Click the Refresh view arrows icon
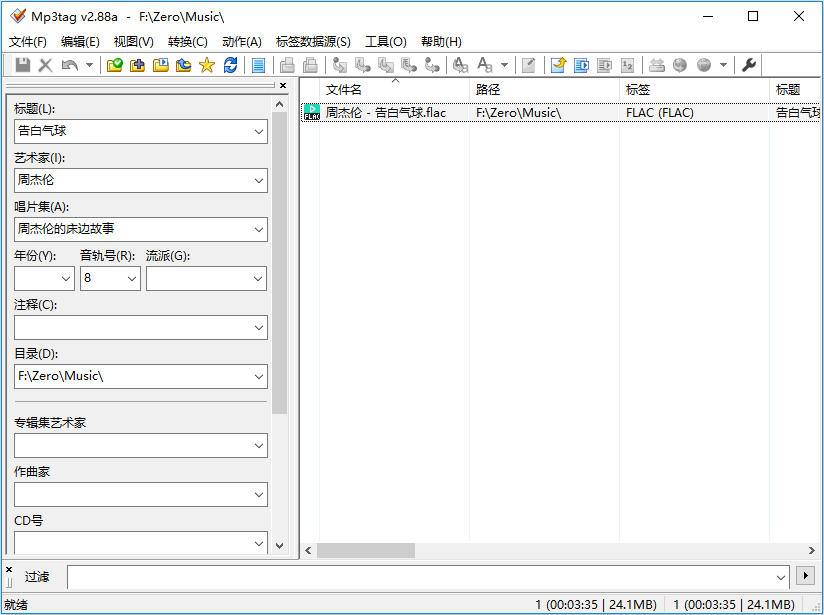The image size is (824, 615). [230, 65]
